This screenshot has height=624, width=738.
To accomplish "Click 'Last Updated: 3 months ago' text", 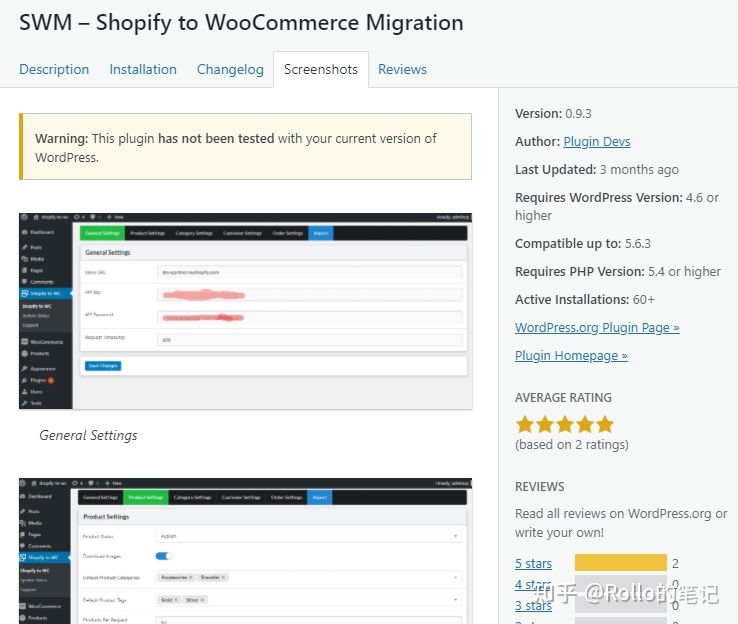I will 597,169.
